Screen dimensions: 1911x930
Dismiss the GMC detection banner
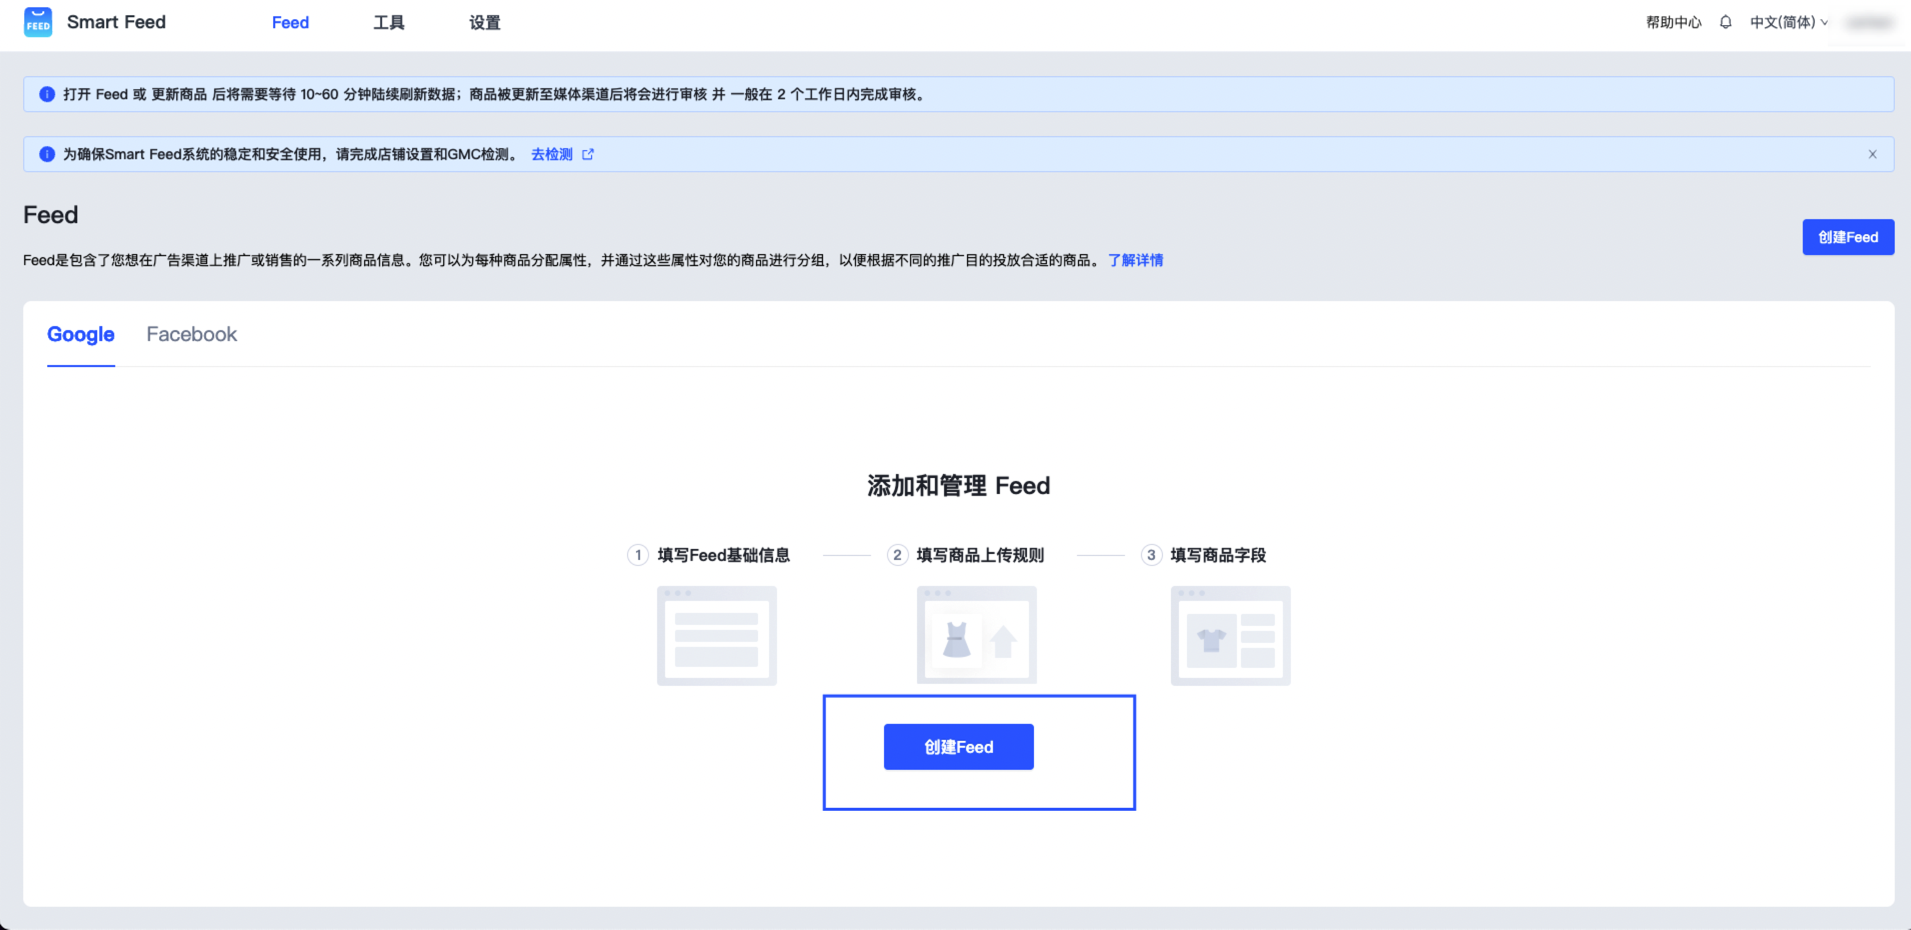pos(1871,153)
